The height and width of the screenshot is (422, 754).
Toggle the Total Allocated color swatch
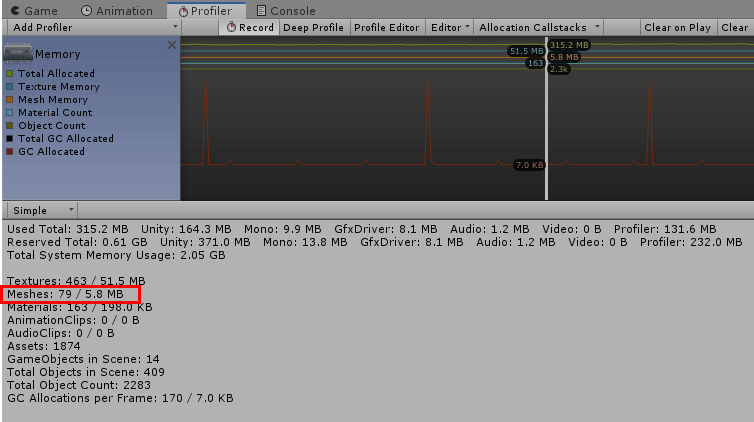point(10,74)
